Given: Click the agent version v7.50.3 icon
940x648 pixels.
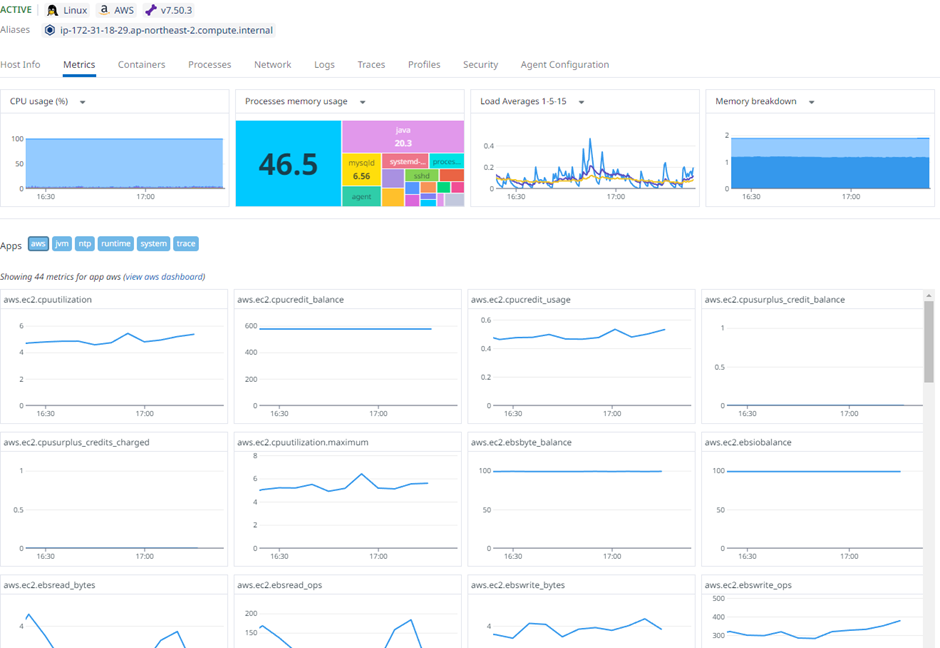Looking at the screenshot, I should point(151,10).
